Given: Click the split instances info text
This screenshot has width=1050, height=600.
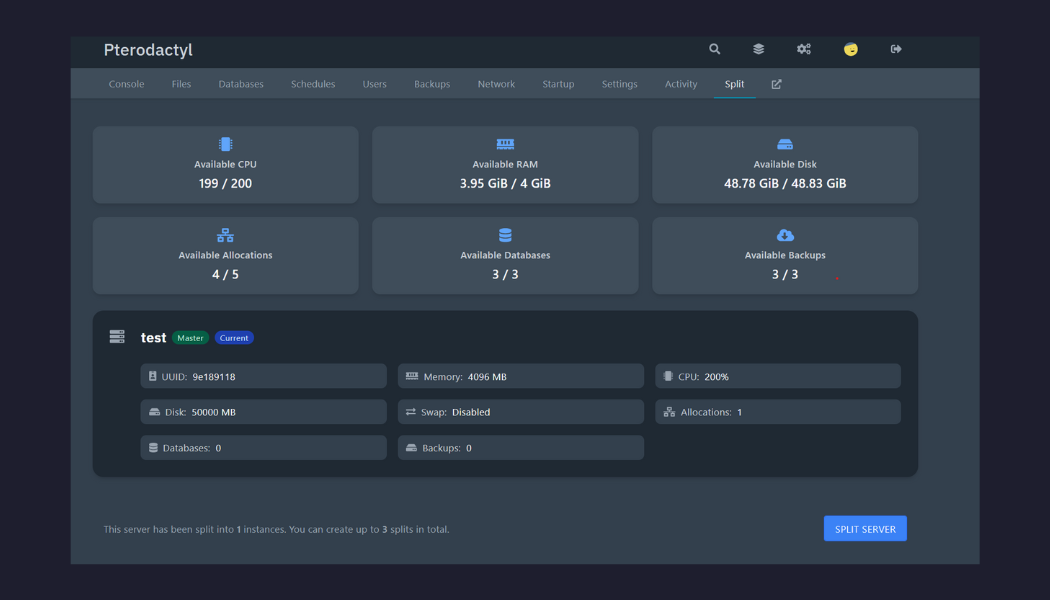Looking at the screenshot, I should (277, 529).
